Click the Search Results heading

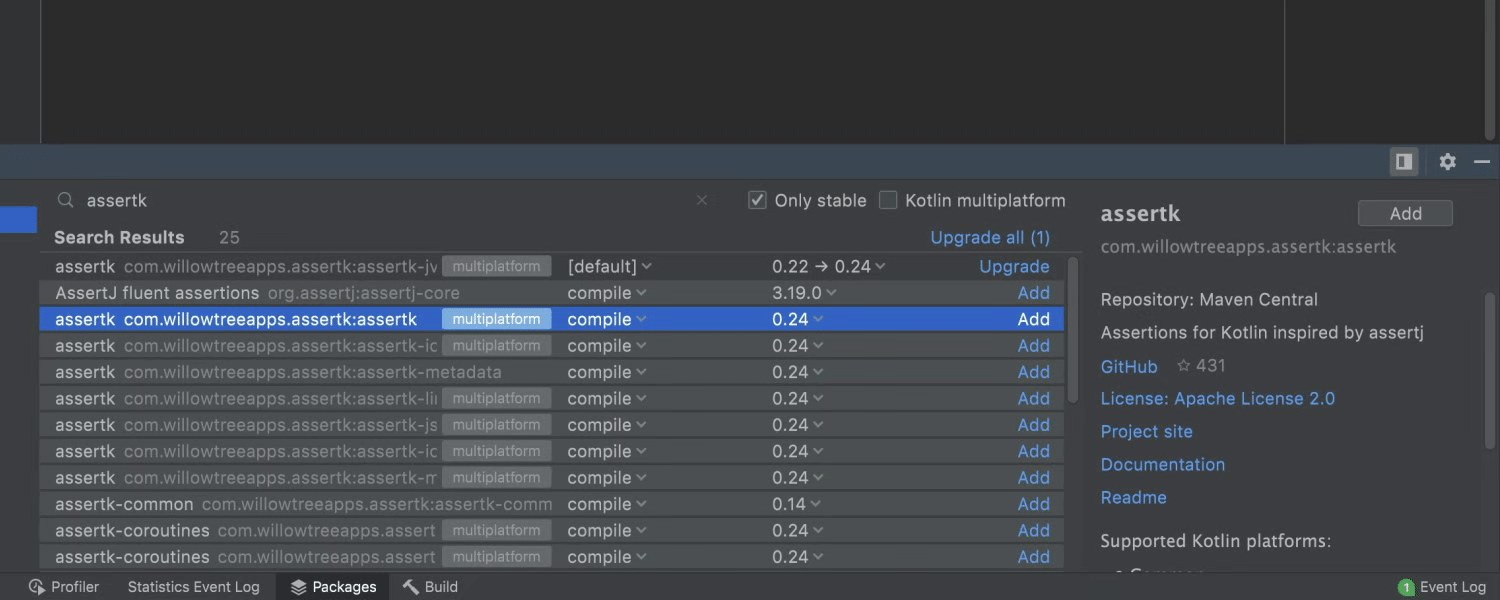(x=119, y=238)
